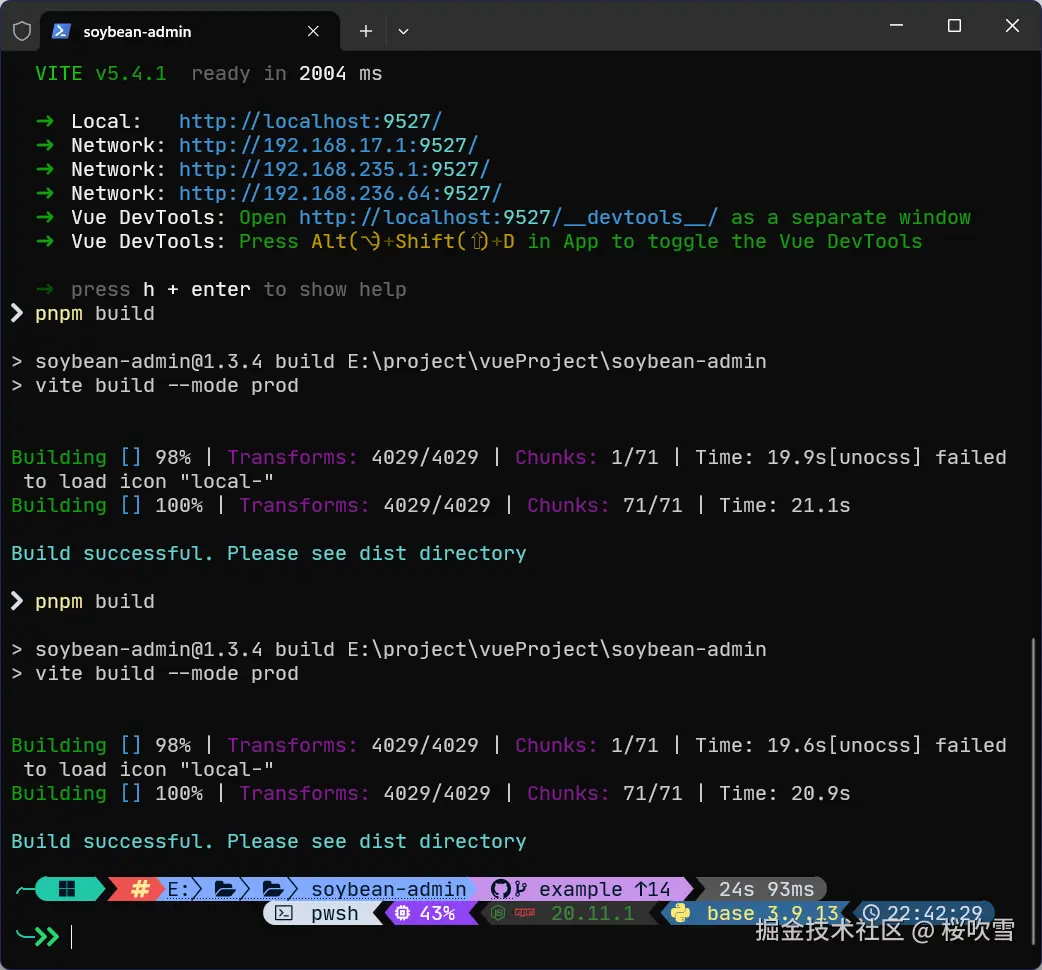Image resolution: width=1042 pixels, height=970 pixels.
Task: Open the Network link http://192.168.17.1:9527/
Action: pos(328,146)
